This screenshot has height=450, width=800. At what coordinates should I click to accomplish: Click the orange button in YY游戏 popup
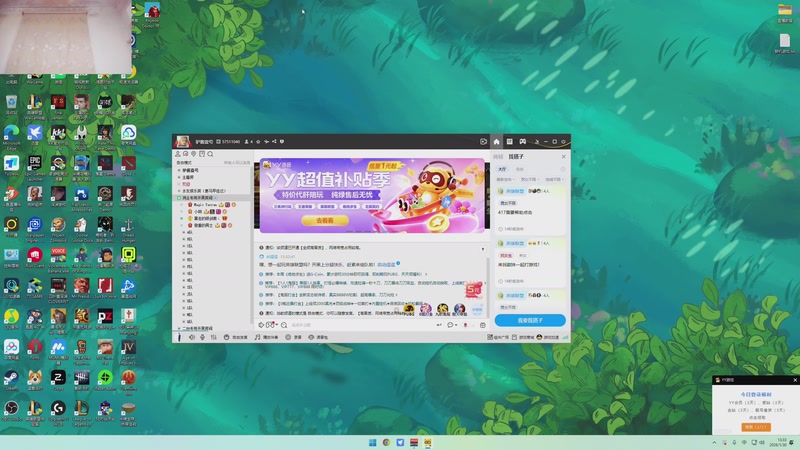pos(756,427)
